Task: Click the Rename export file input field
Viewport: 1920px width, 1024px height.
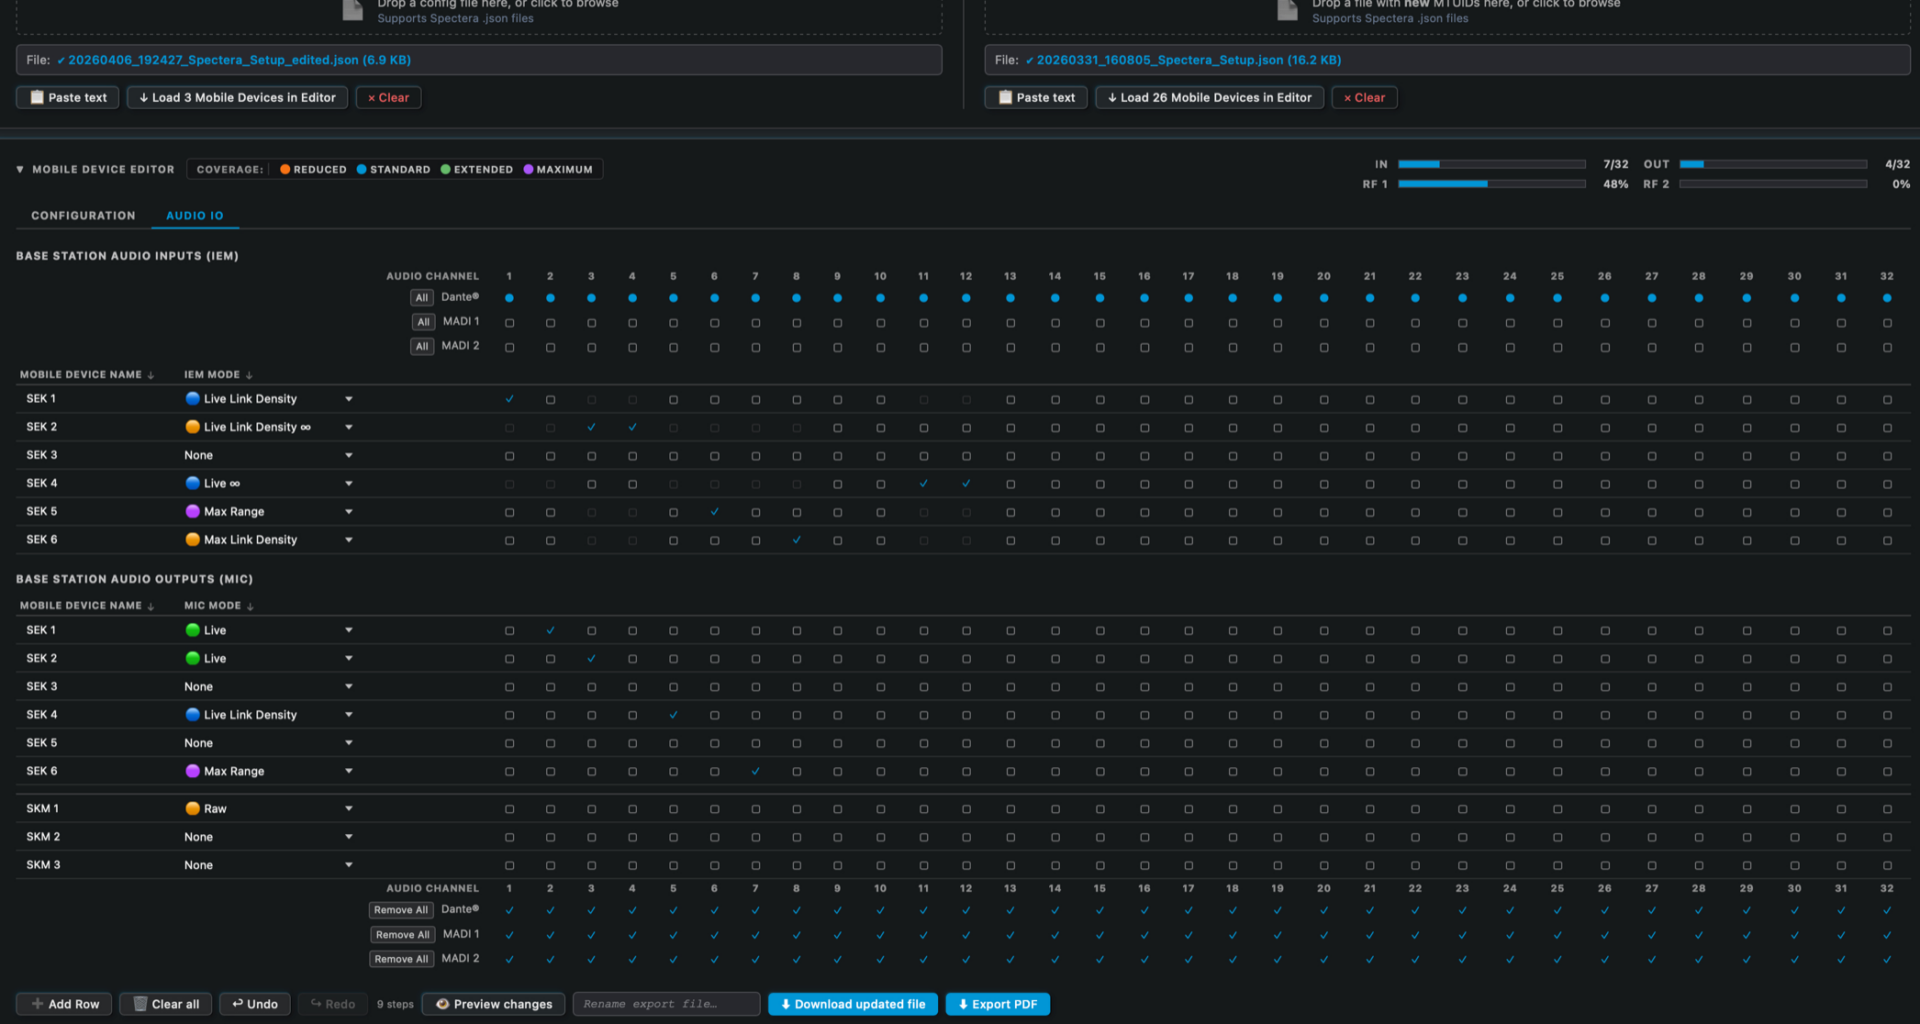Action: coord(666,1004)
